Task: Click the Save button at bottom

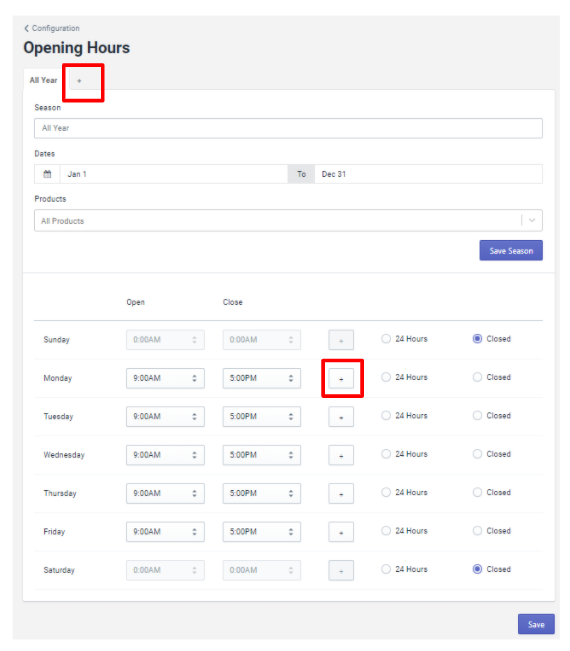Action: [536, 624]
